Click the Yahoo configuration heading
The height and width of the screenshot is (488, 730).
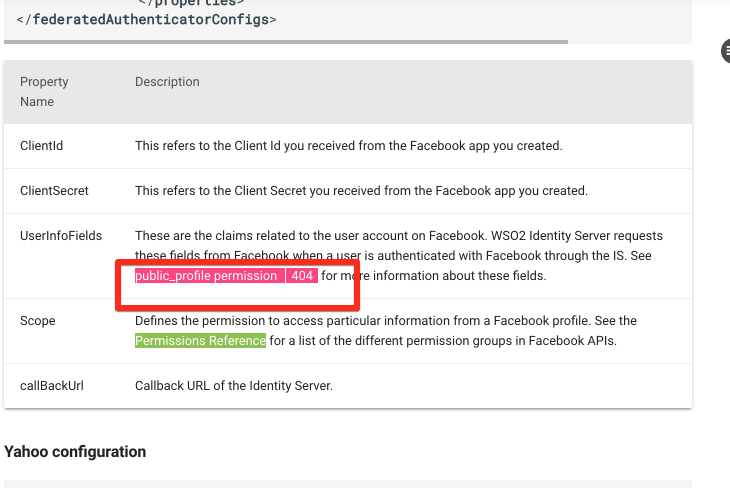(x=75, y=452)
